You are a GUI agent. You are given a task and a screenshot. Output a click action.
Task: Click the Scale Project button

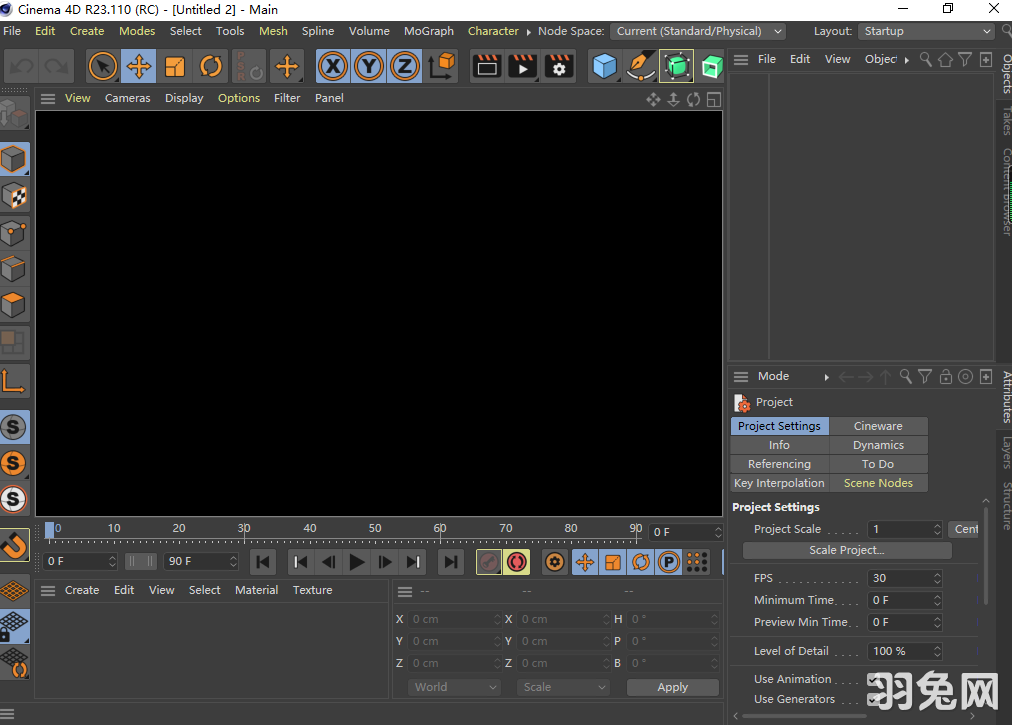(x=846, y=549)
